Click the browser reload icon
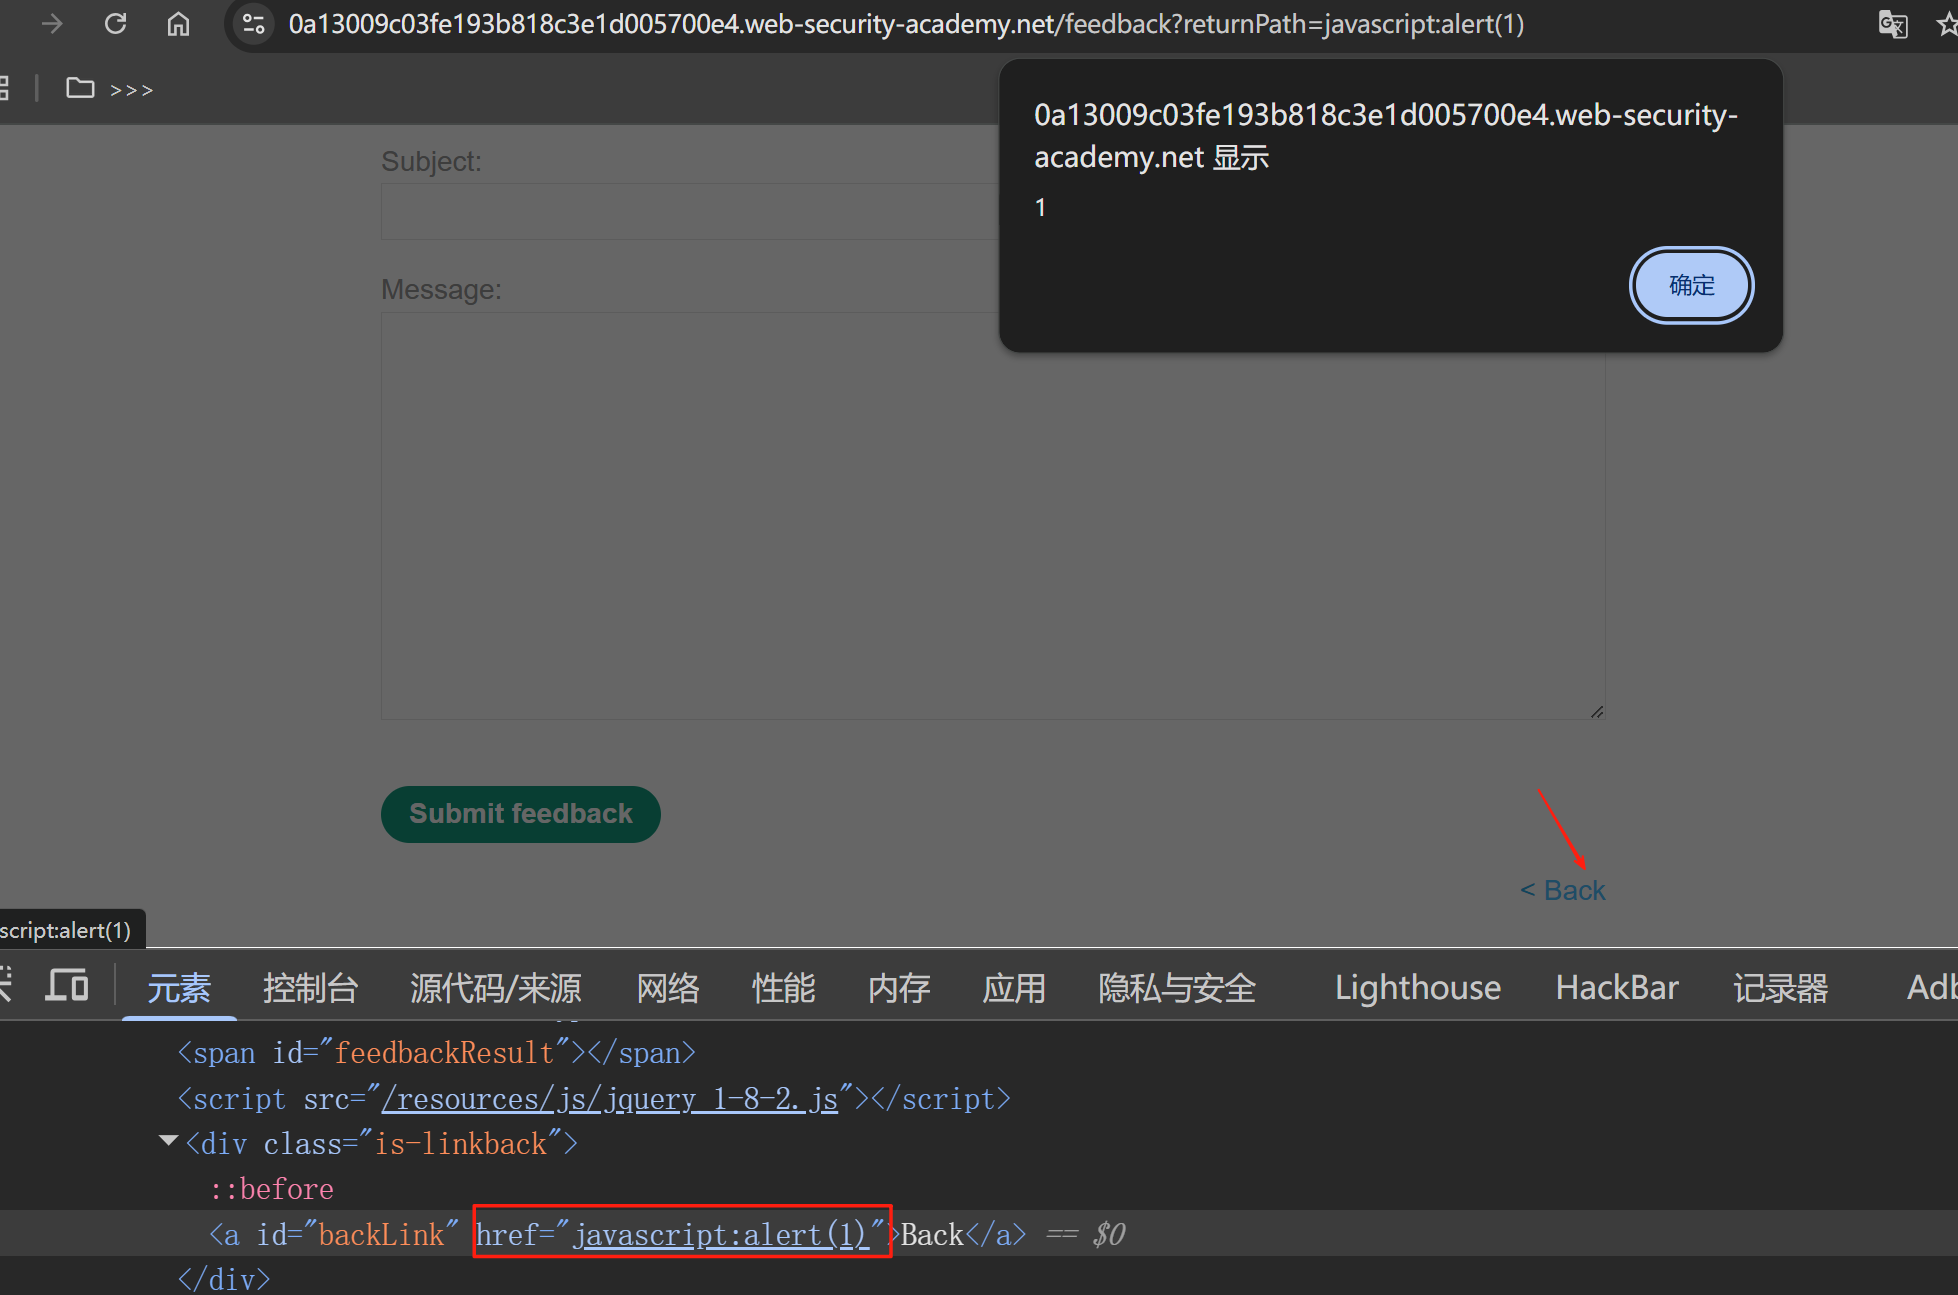 (116, 24)
